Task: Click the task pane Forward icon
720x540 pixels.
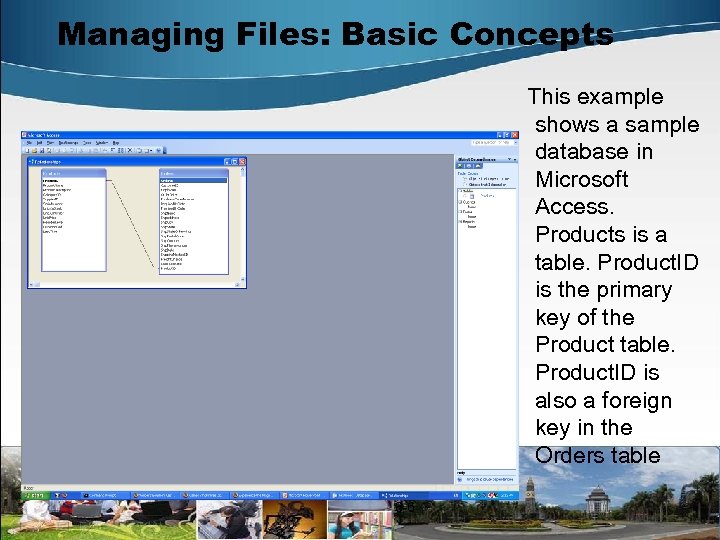Action: [469, 166]
